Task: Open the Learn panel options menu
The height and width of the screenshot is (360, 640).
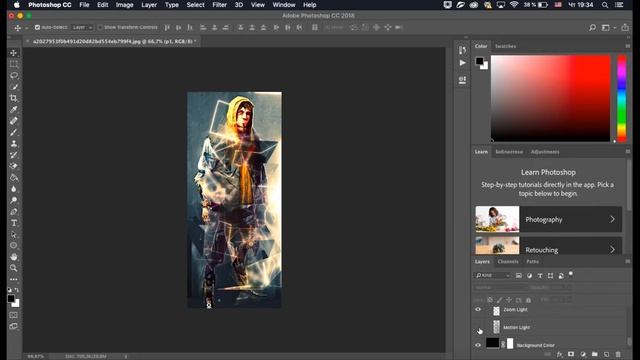Action: point(628,151)
